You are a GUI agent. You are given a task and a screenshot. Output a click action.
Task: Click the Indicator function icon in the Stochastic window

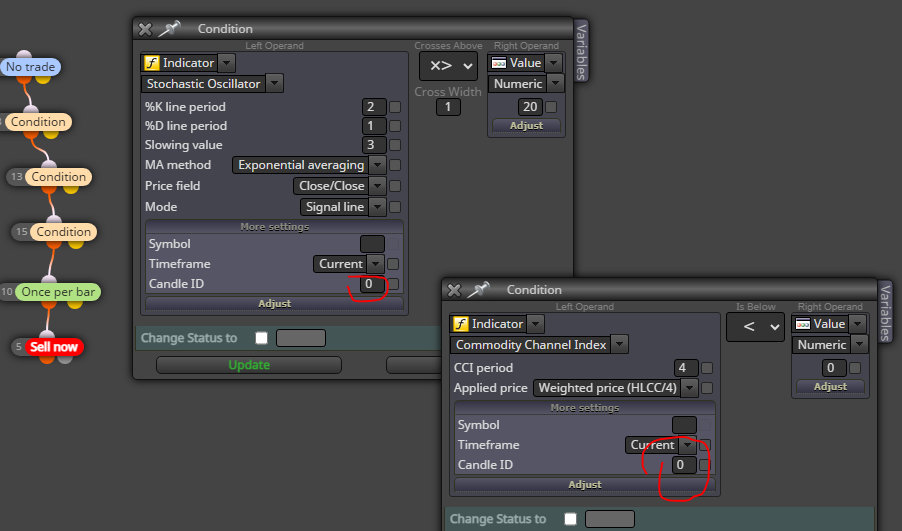click(x=152, y=63)
